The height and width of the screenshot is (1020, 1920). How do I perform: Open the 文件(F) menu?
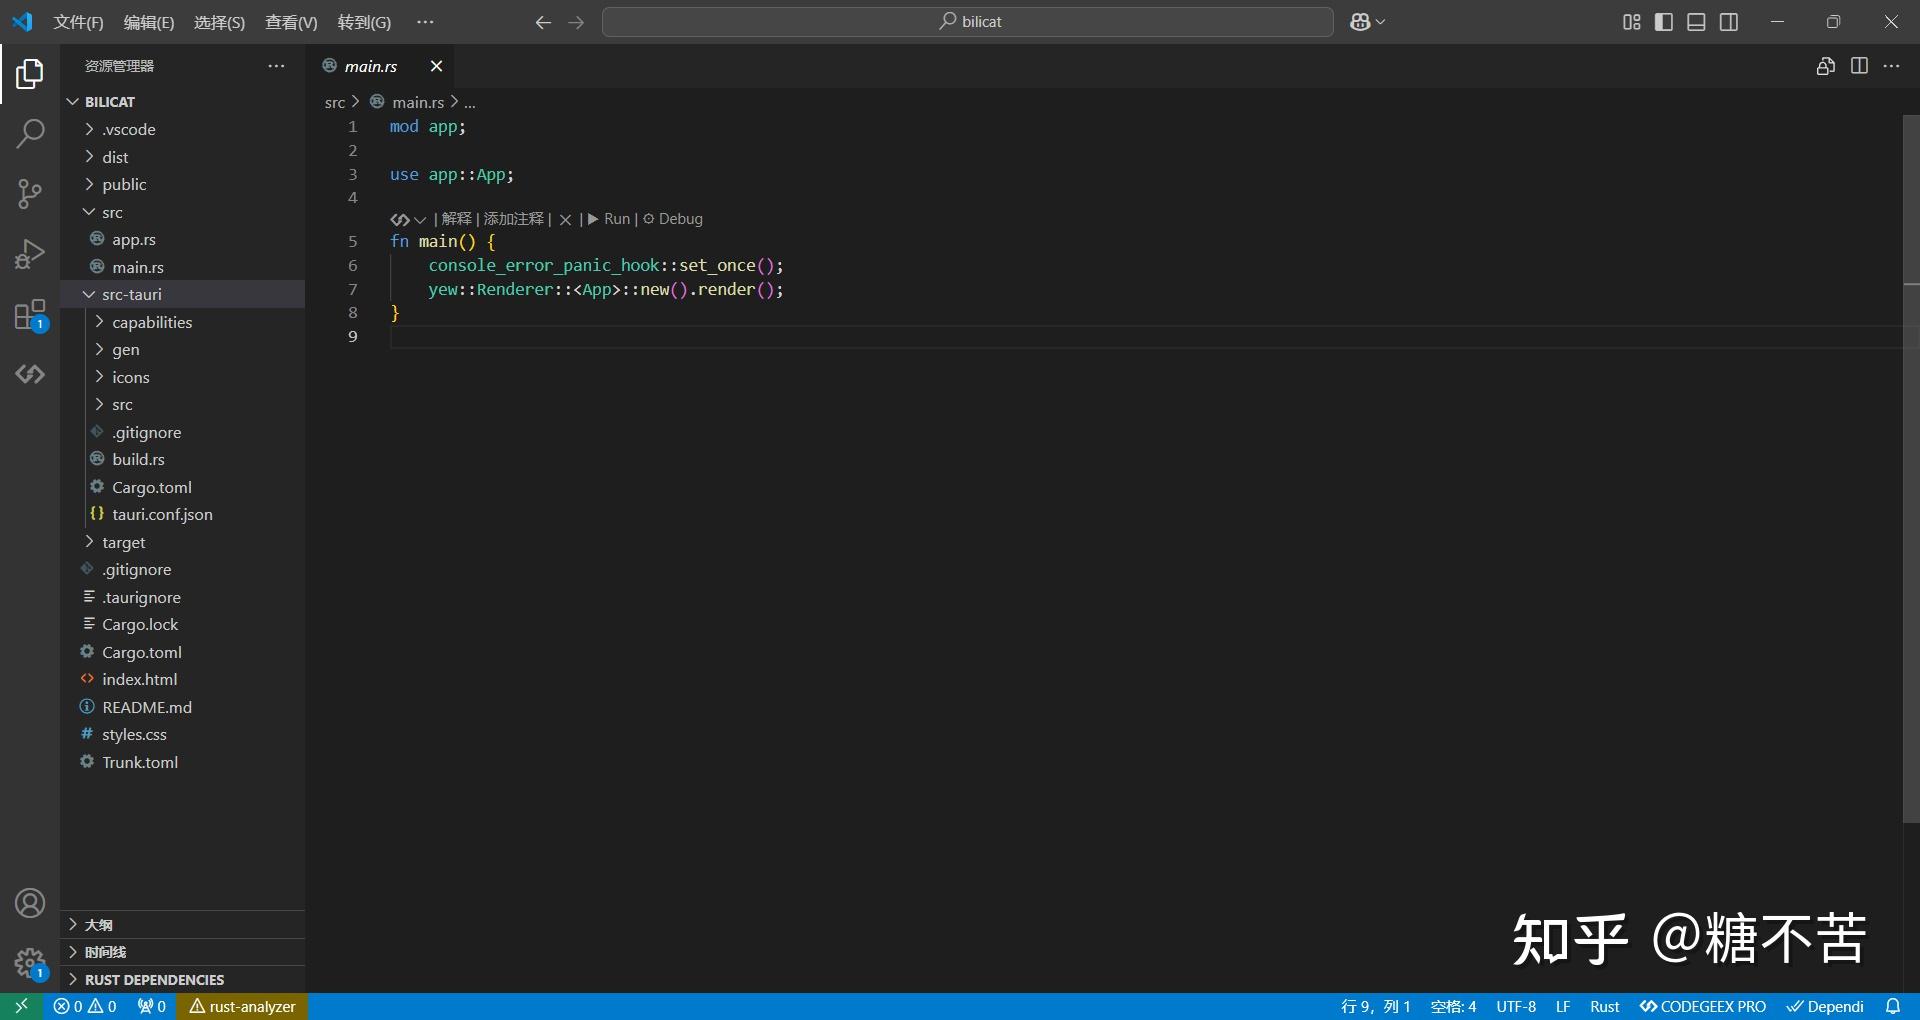pyautogui.click(x=78, y=22)
